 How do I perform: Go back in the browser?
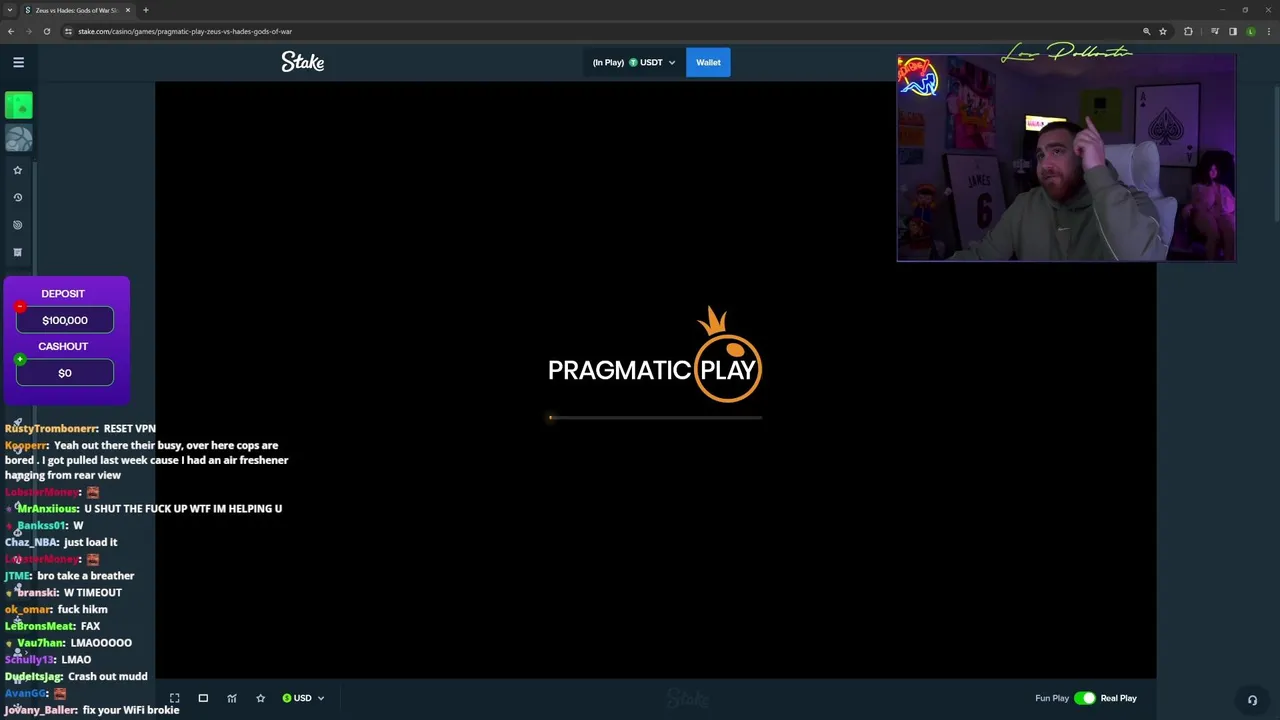tap(11, 31)
